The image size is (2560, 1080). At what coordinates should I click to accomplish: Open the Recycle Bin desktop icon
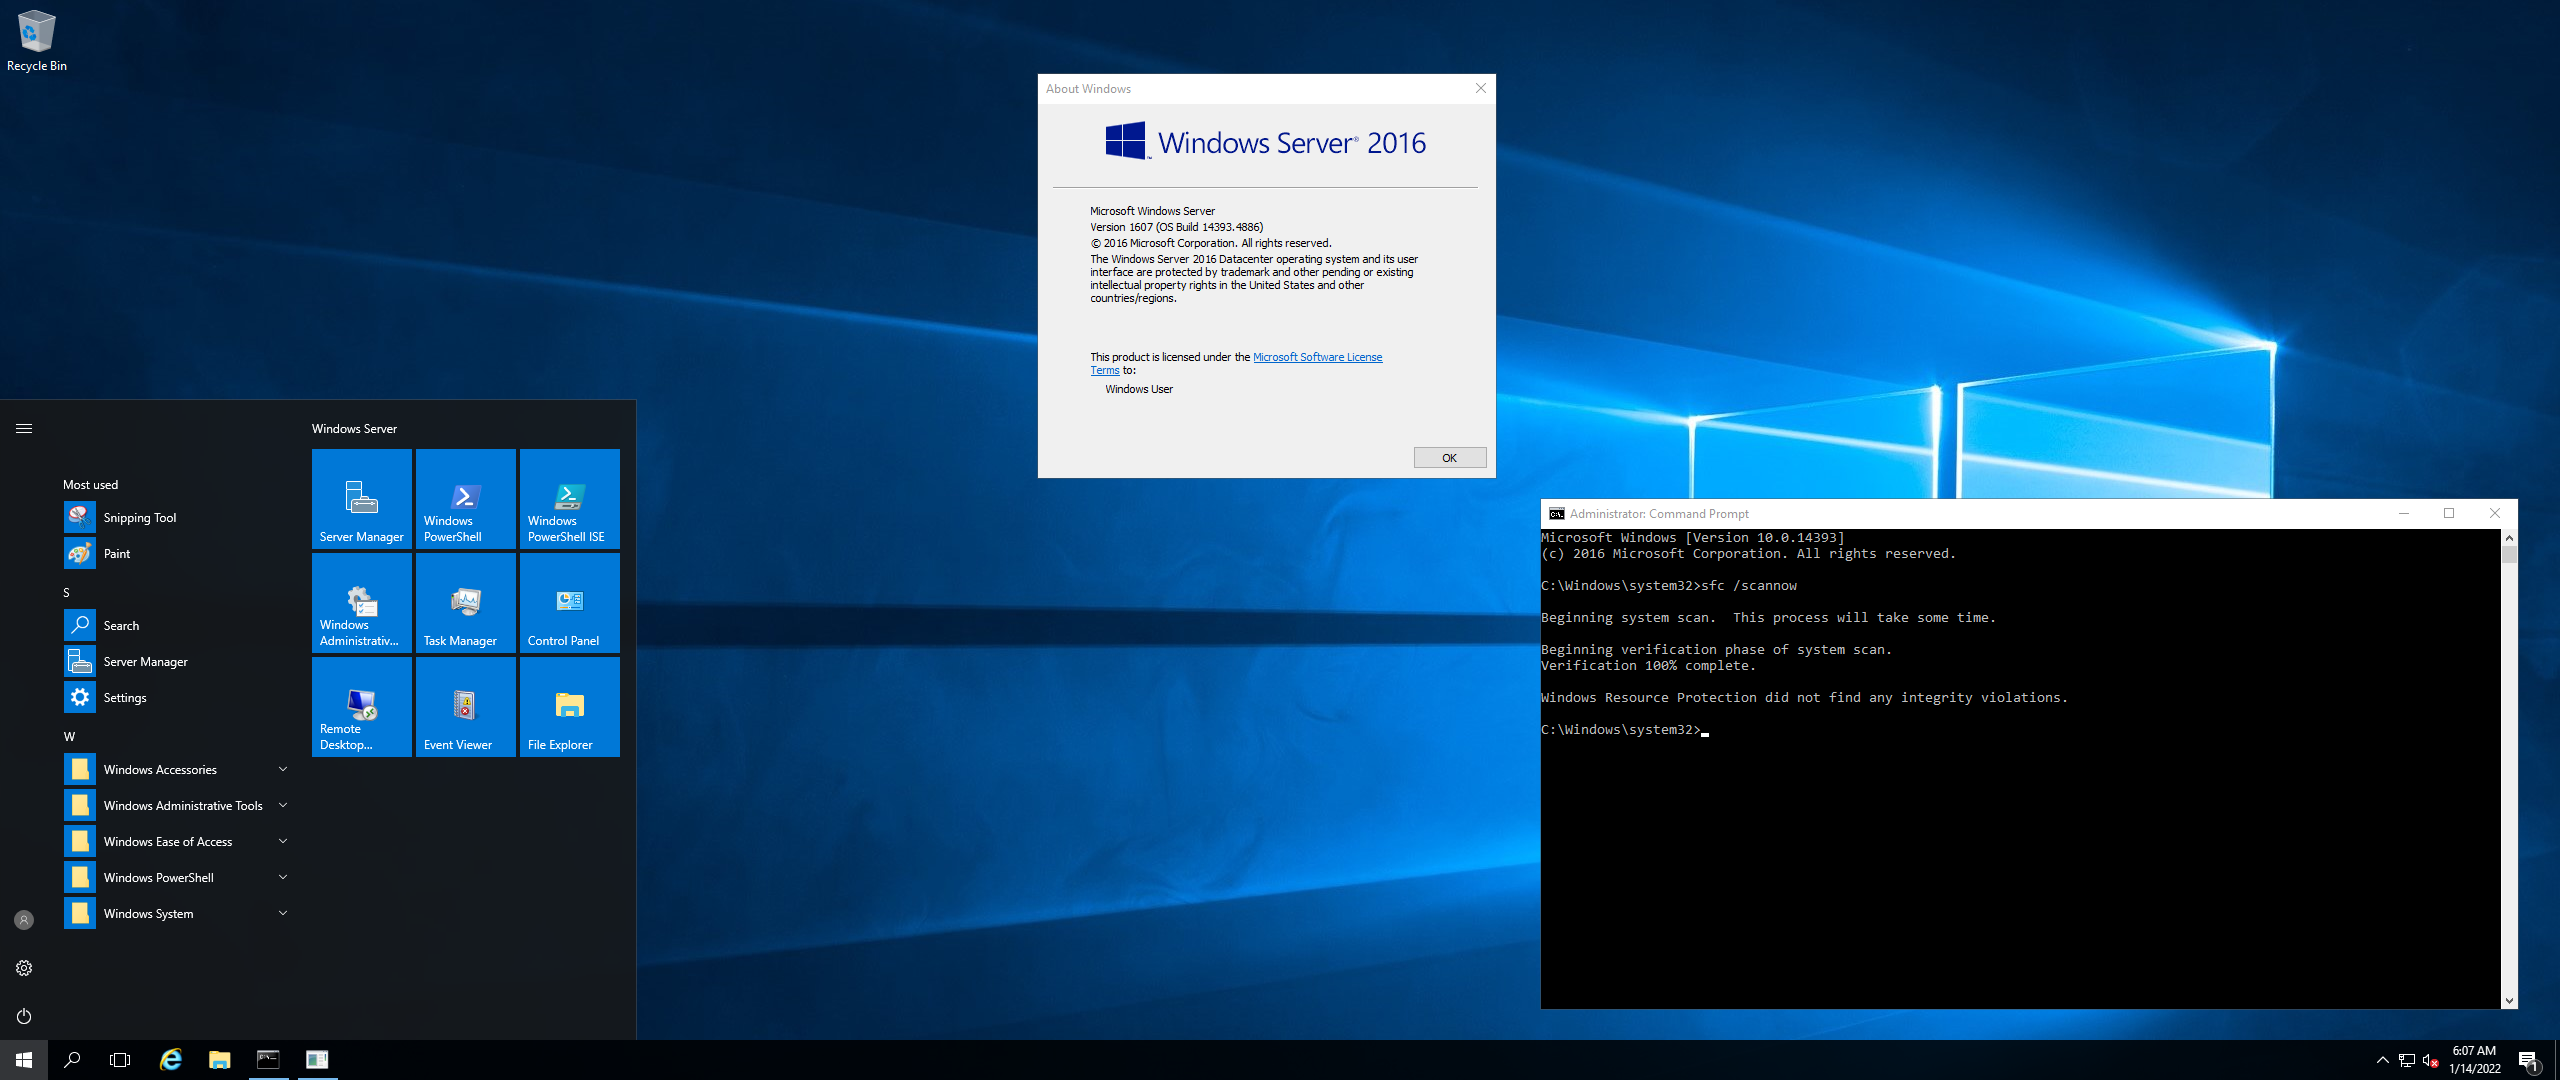click(36, 42)
